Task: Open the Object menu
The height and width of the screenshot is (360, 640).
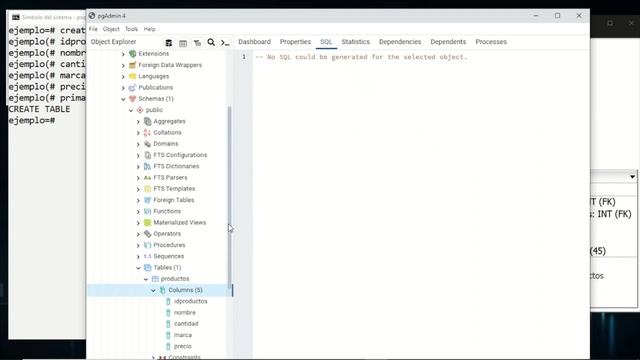Action: click(x=111, y=29)
